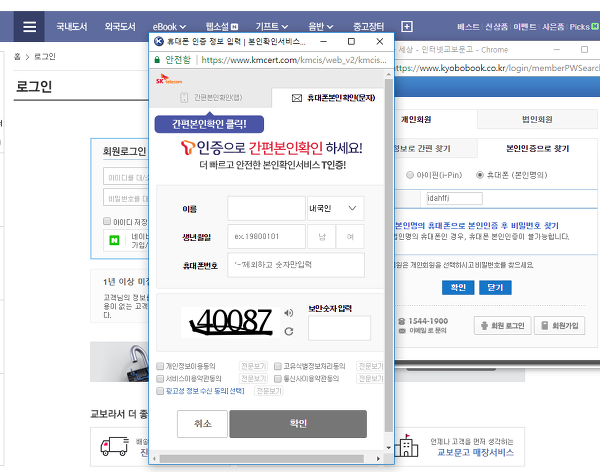Click the popup horizontal scrollbar

(x=262, y=458)
